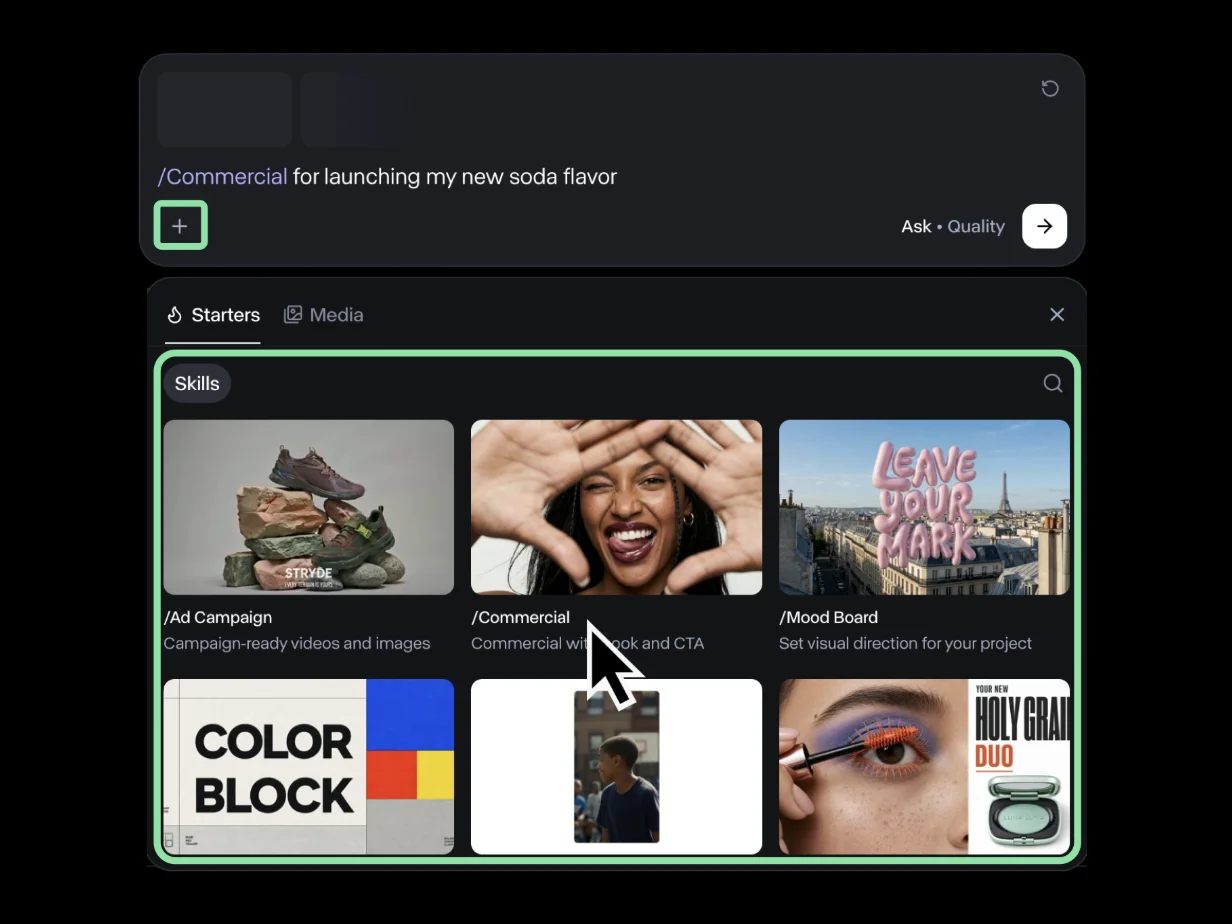The height and width of the screenshot is (924, 1232).
Task: Click the reset arrow icon in prompt box
Action: [1050, 89]
